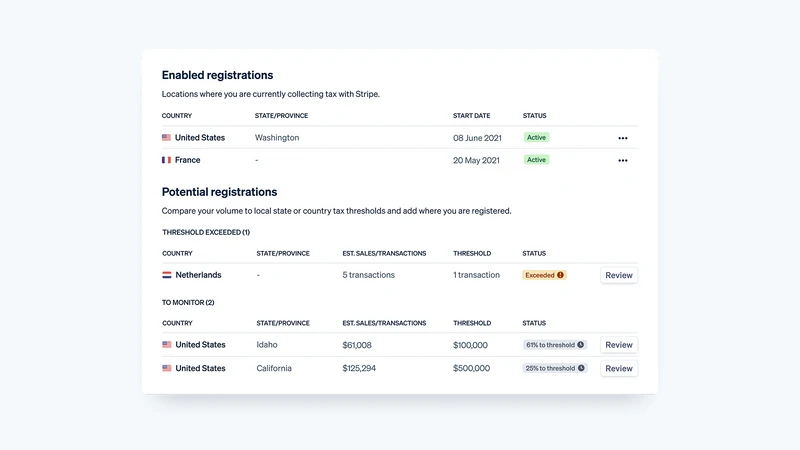Click the US flag in Washington row
Viewport: 800px width, 450px height.
(x=166, y=137)
